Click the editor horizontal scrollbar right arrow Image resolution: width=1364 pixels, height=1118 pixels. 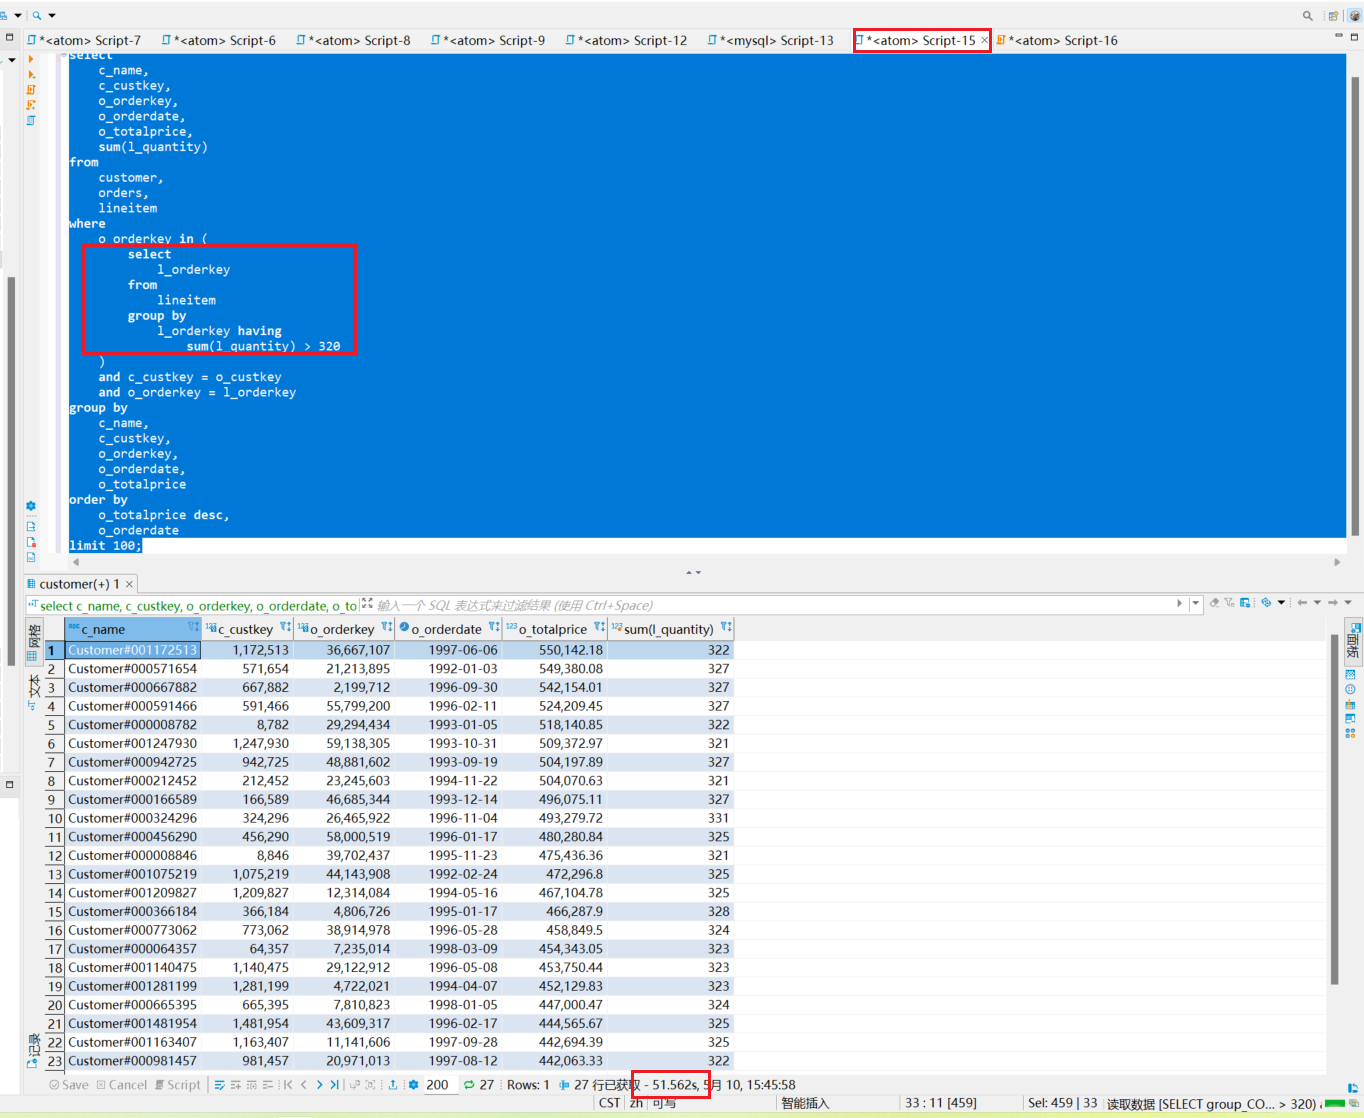point(1337,562)
